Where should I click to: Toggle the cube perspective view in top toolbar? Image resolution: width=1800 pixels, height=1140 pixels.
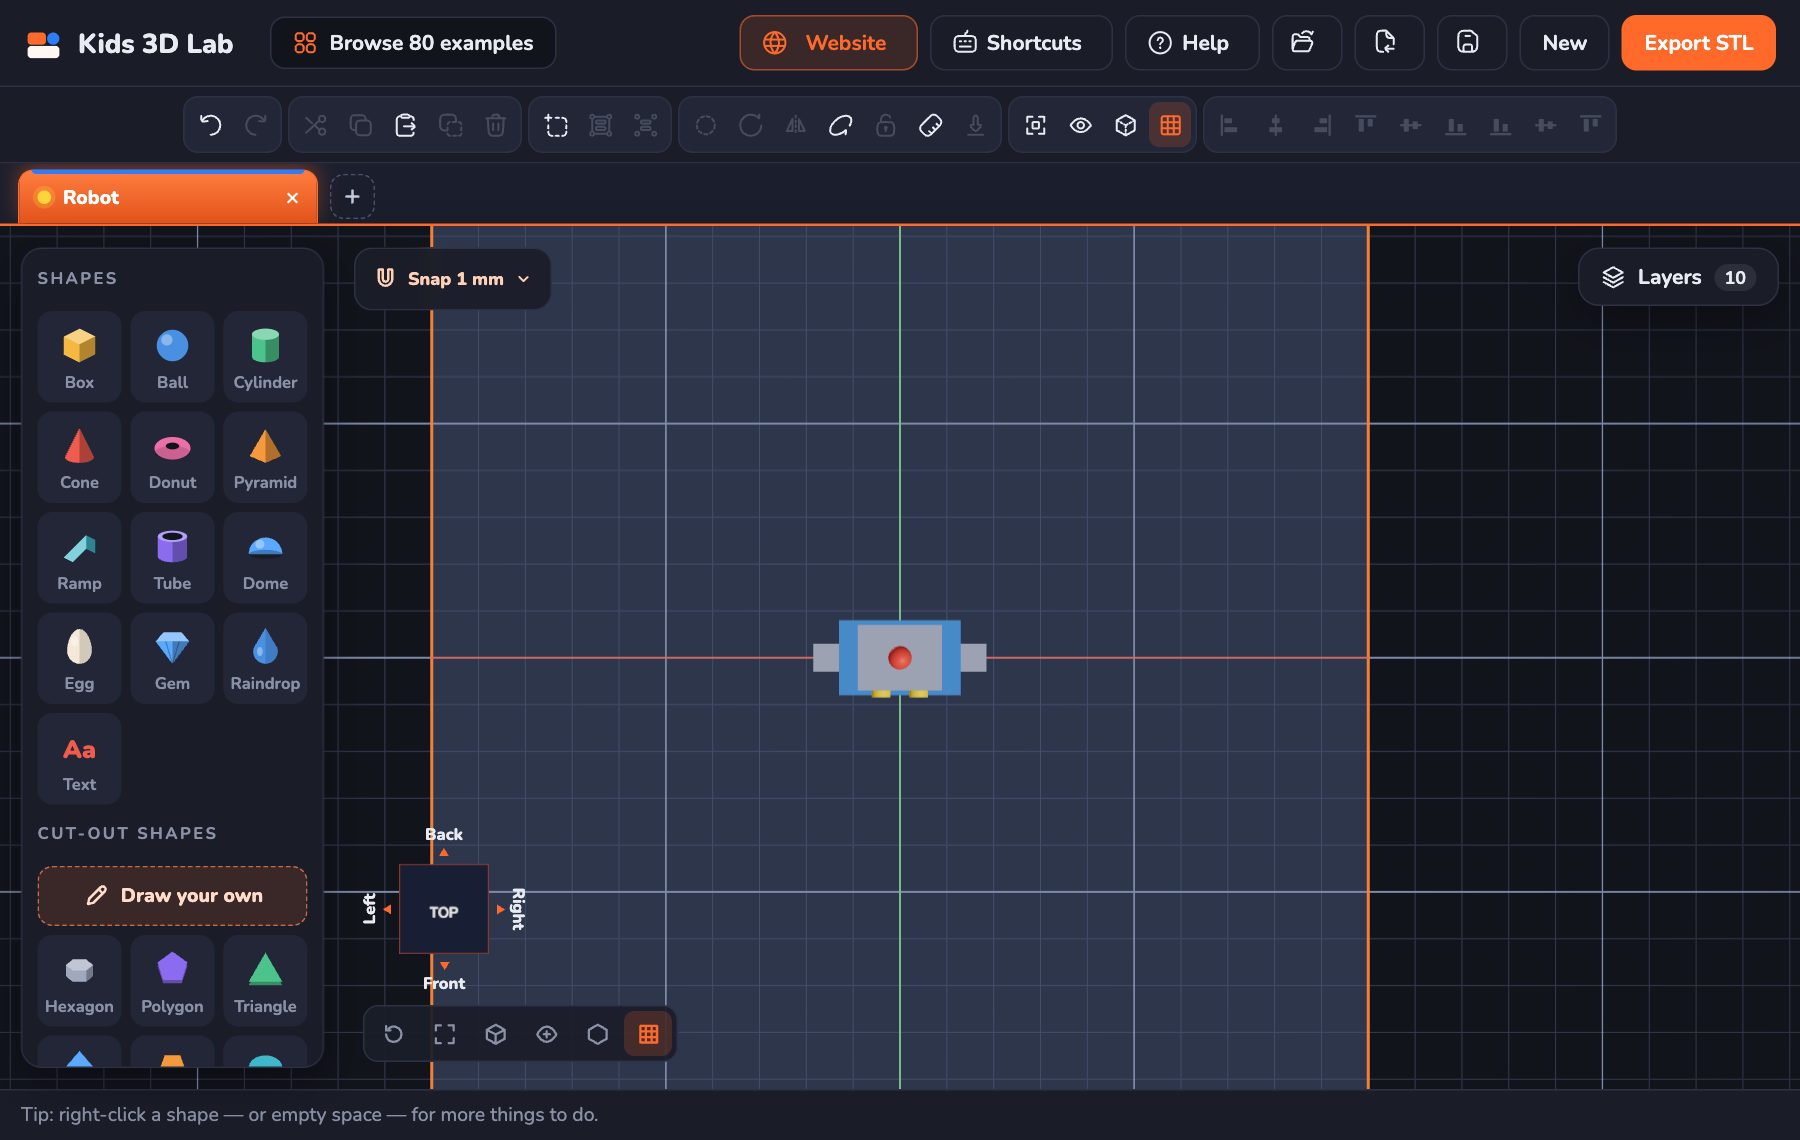click(1125, 125)
